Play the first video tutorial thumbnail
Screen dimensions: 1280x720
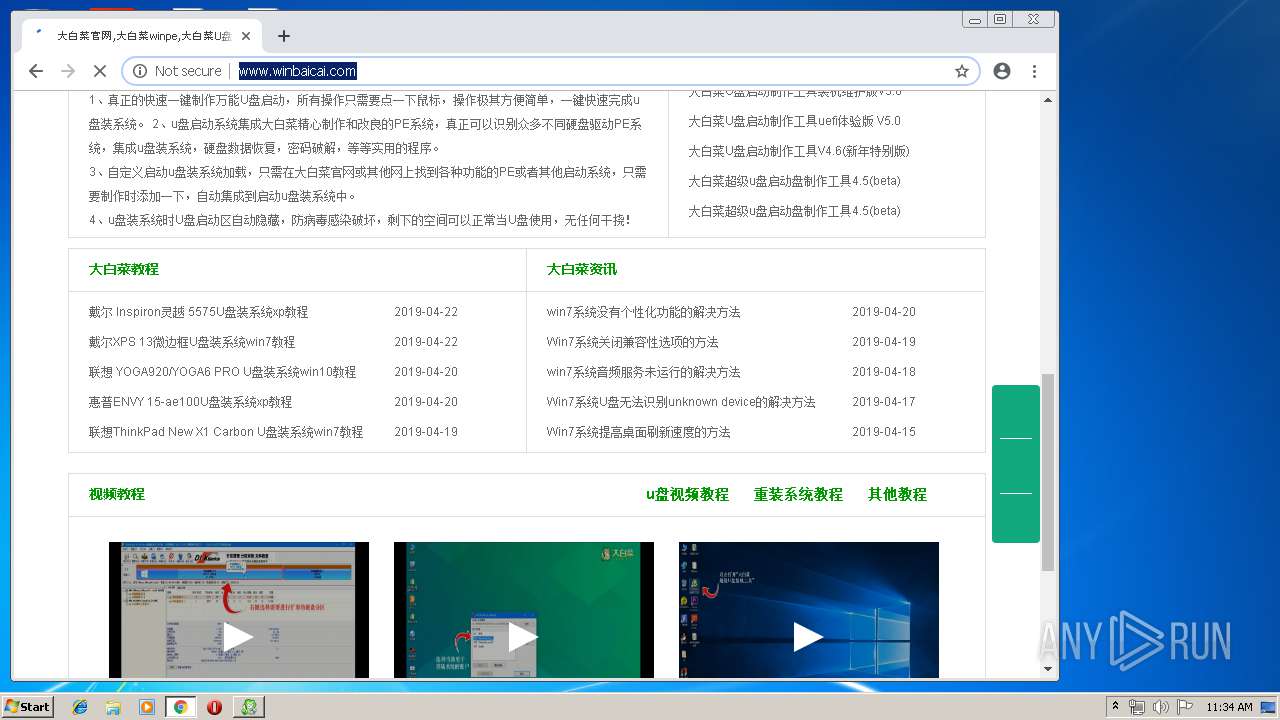click(x=238, y=610)
